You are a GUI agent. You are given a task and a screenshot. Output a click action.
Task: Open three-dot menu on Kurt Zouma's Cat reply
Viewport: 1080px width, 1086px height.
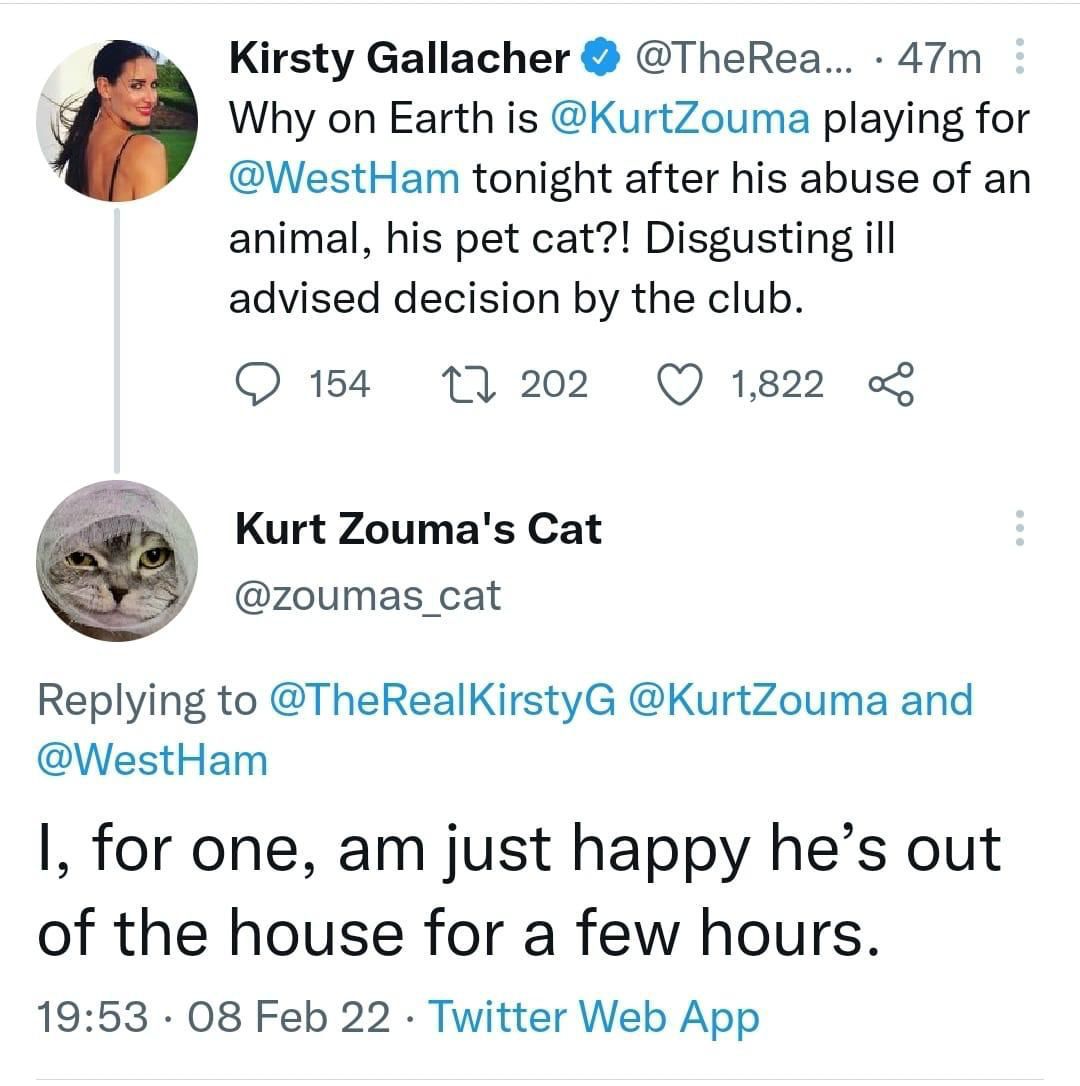point(1019,527)
